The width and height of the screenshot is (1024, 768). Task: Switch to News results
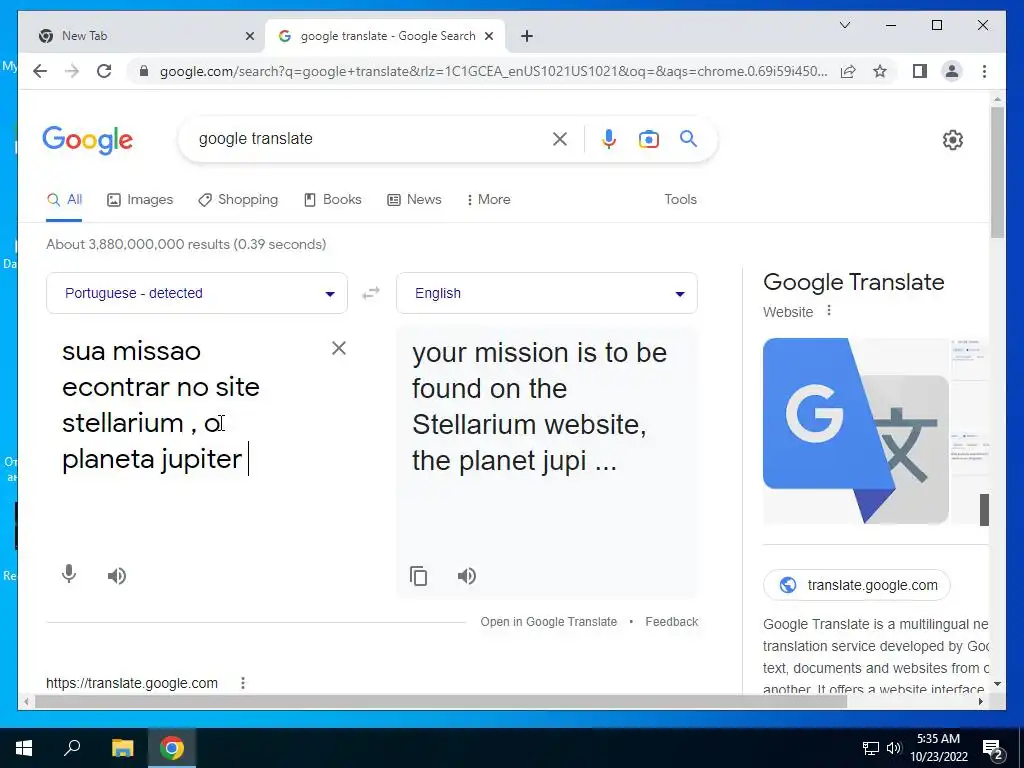pos(414,199)
